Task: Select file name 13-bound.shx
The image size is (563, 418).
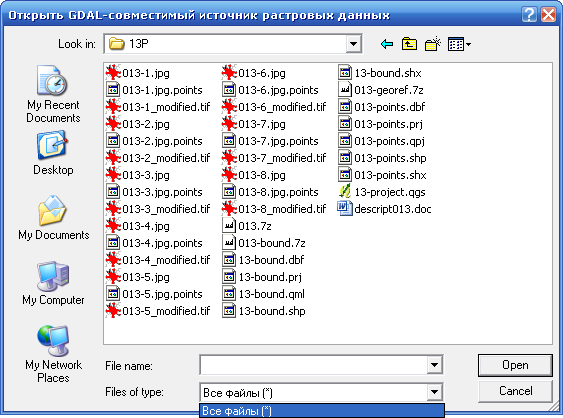Action: pyautogui.click(x=388, y=73)
